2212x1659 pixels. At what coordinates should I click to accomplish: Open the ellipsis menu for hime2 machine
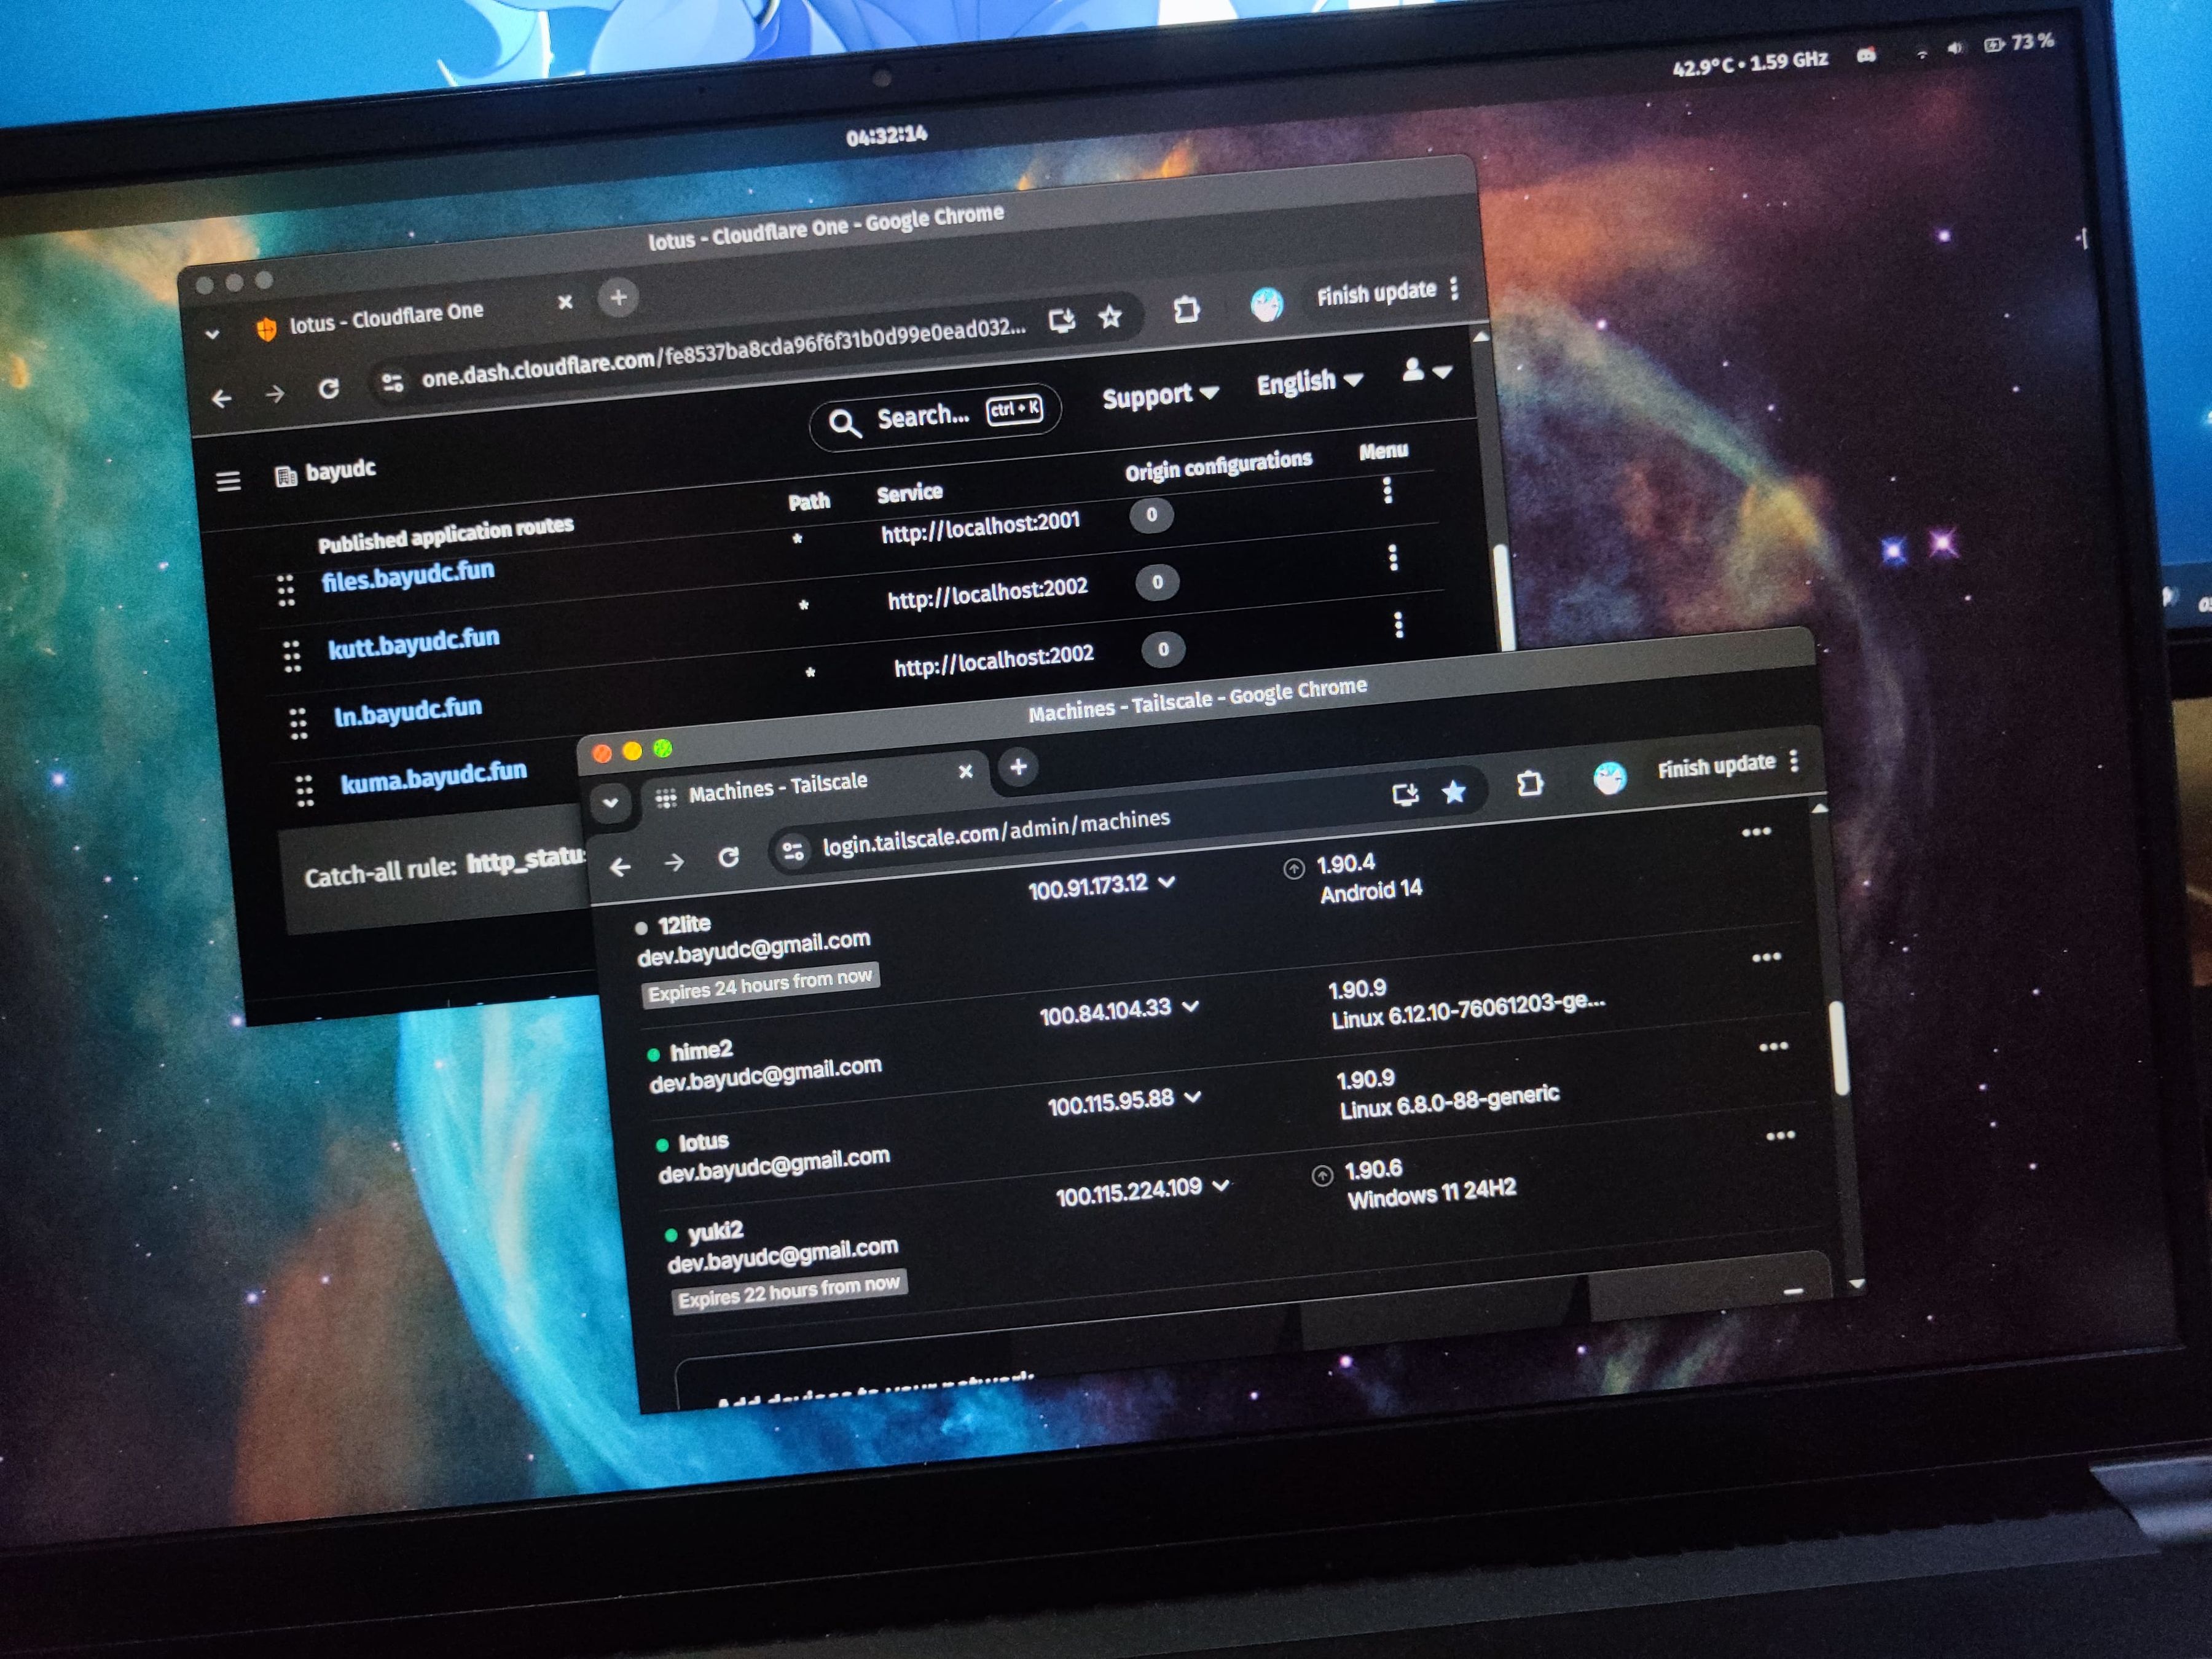click(1766, 958)
